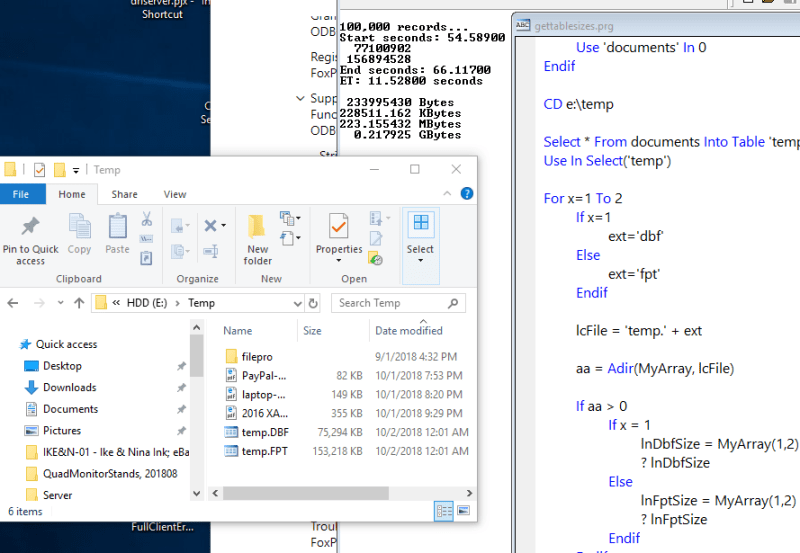Image resolution: width=800 pixels, height=553 pixels.
Task: Click the gettablesizes.prg window title
Action: coord(574,26)
